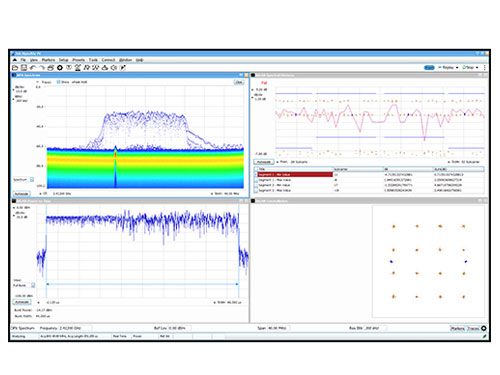Click the four-arrows toolbar icon left of the flask
Viewport: 500px width, 375px height.
(96, 68)
